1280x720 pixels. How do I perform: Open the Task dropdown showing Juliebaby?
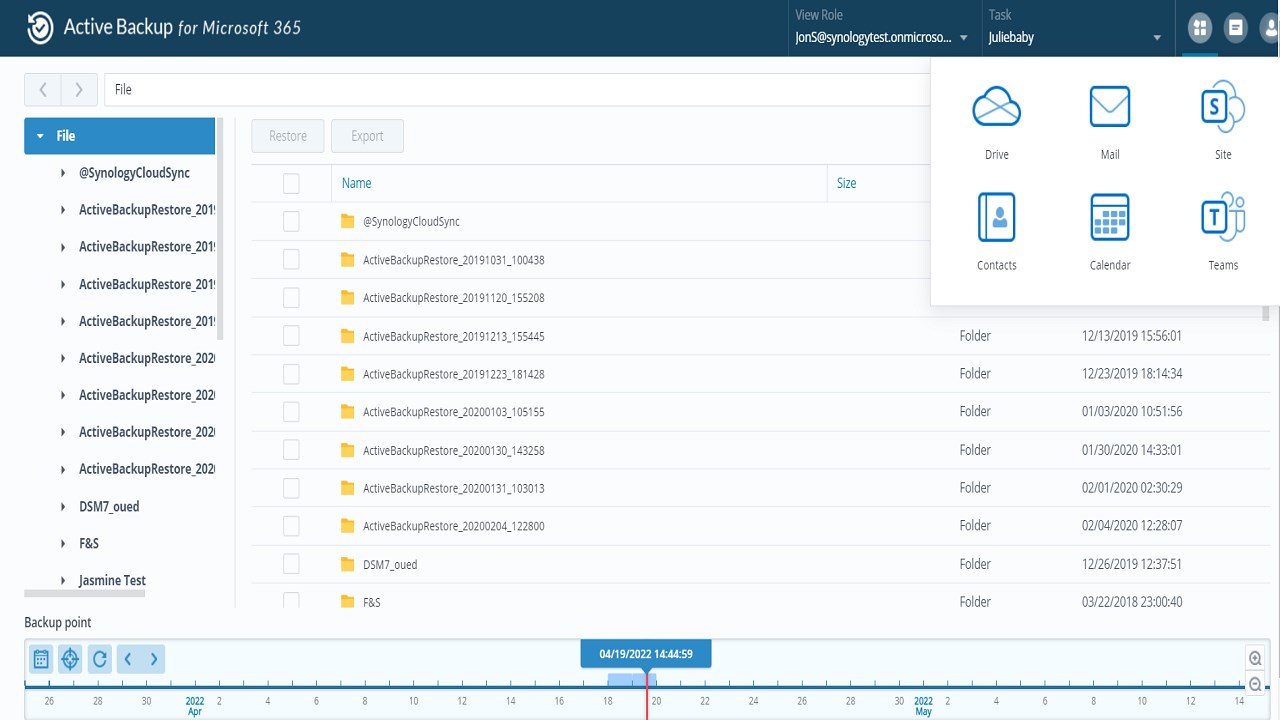[1075, 37]
